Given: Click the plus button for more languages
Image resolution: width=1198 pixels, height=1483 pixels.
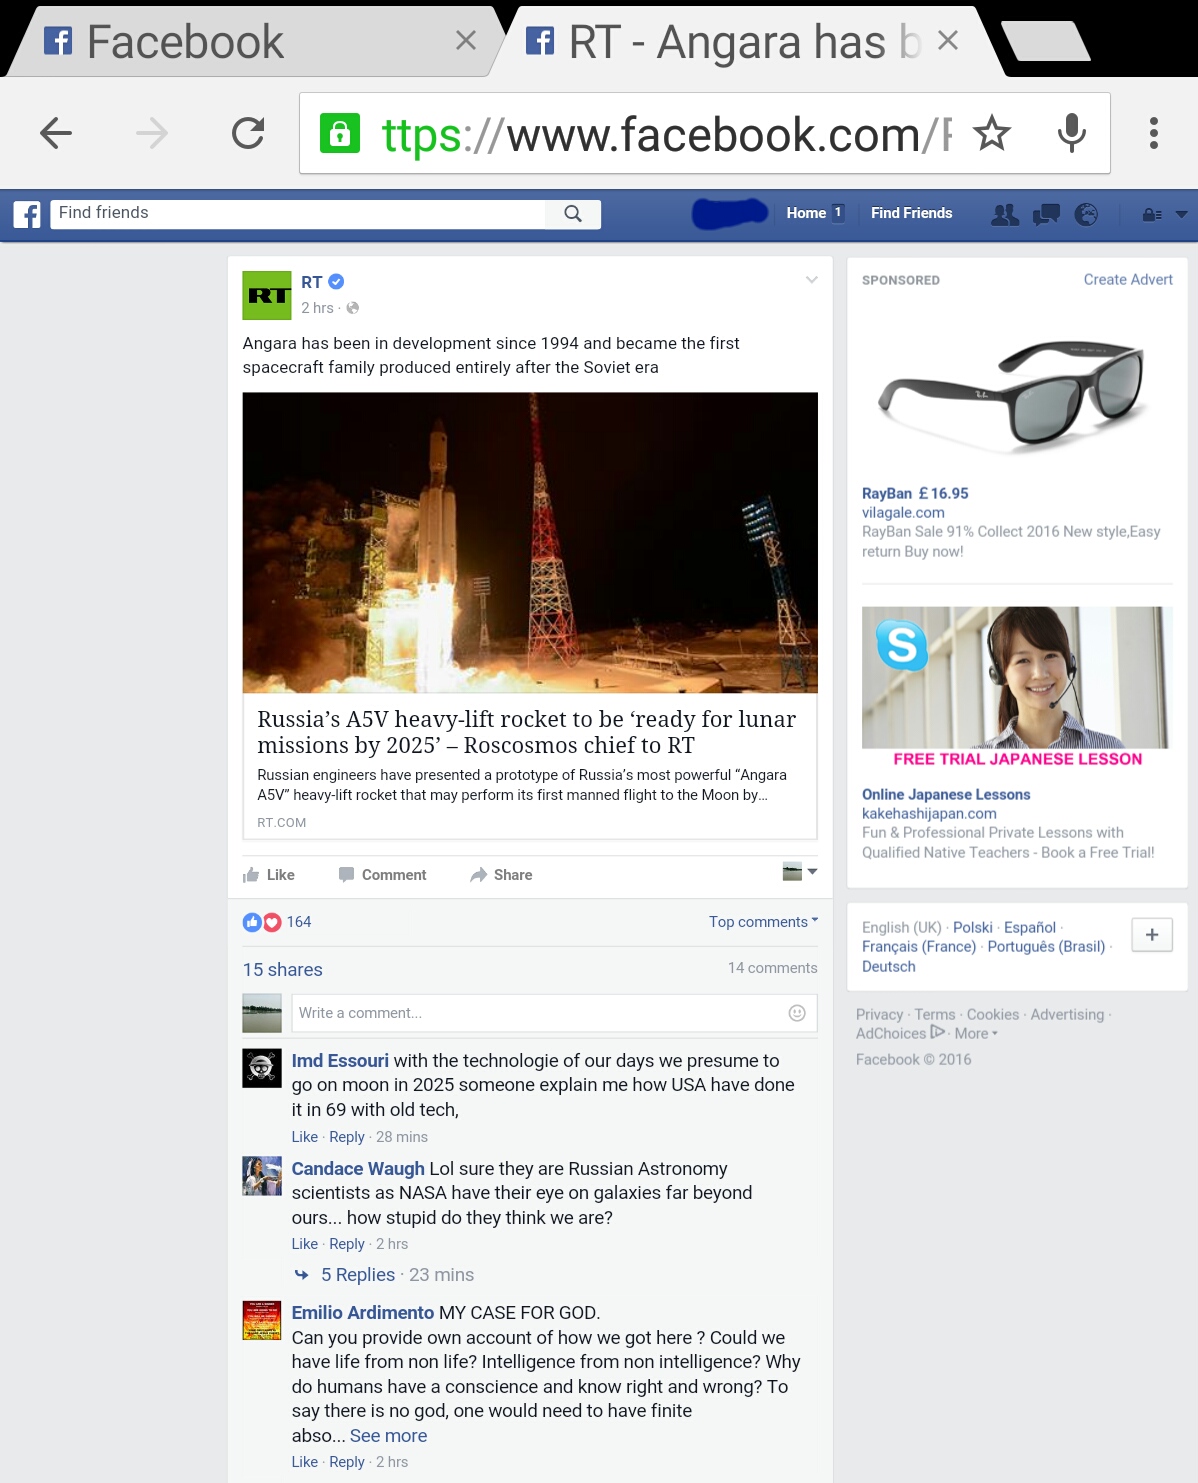Looking at the screenshot, I should [1152, 935].
